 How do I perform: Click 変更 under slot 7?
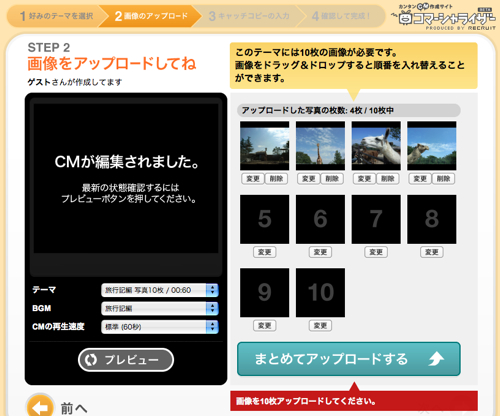tap(376, 252)
